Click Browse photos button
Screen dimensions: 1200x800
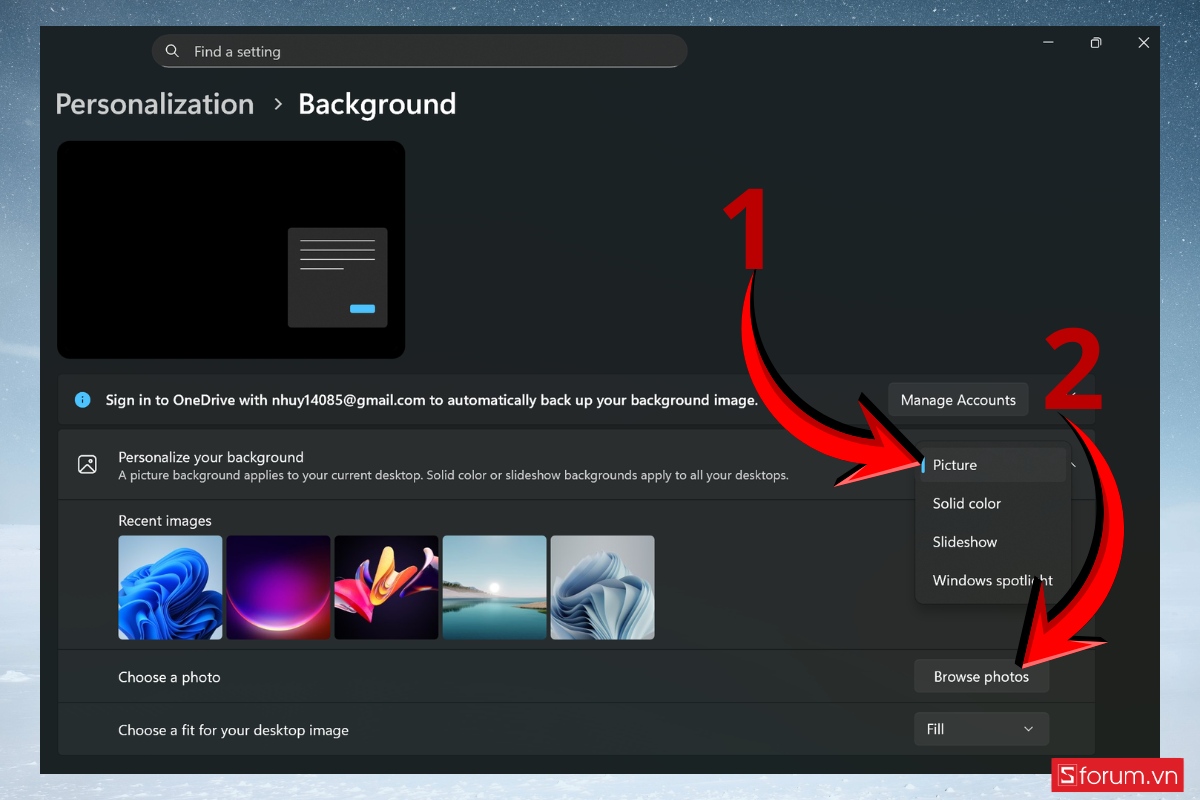click(981, 677)
